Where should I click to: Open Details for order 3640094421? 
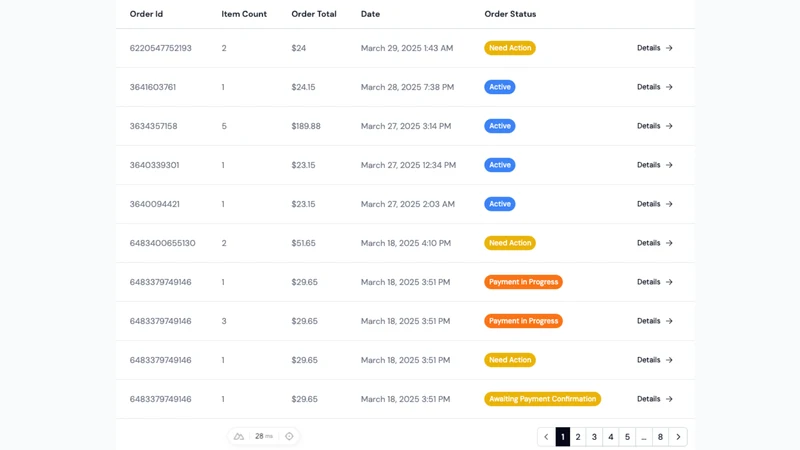(655, 204)
